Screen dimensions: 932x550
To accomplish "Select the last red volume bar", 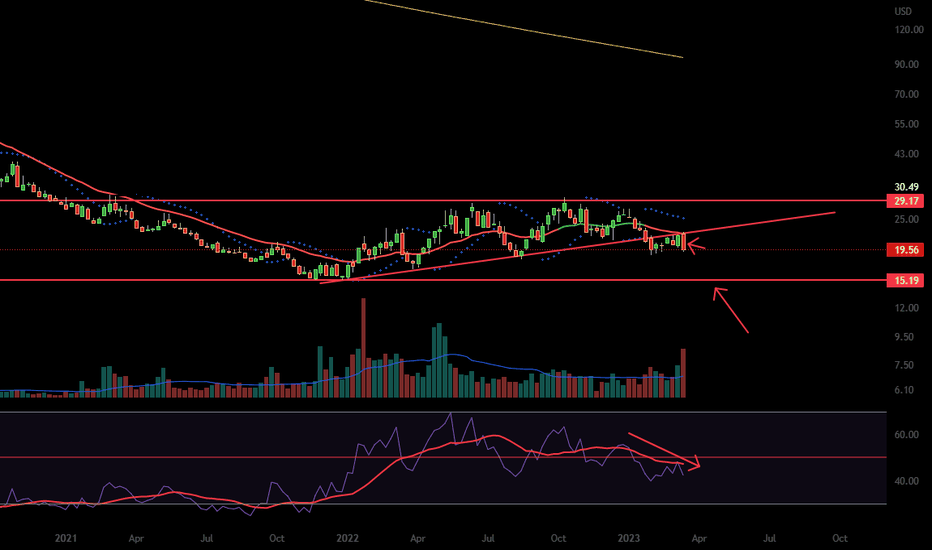I will (x=684, y=373).
